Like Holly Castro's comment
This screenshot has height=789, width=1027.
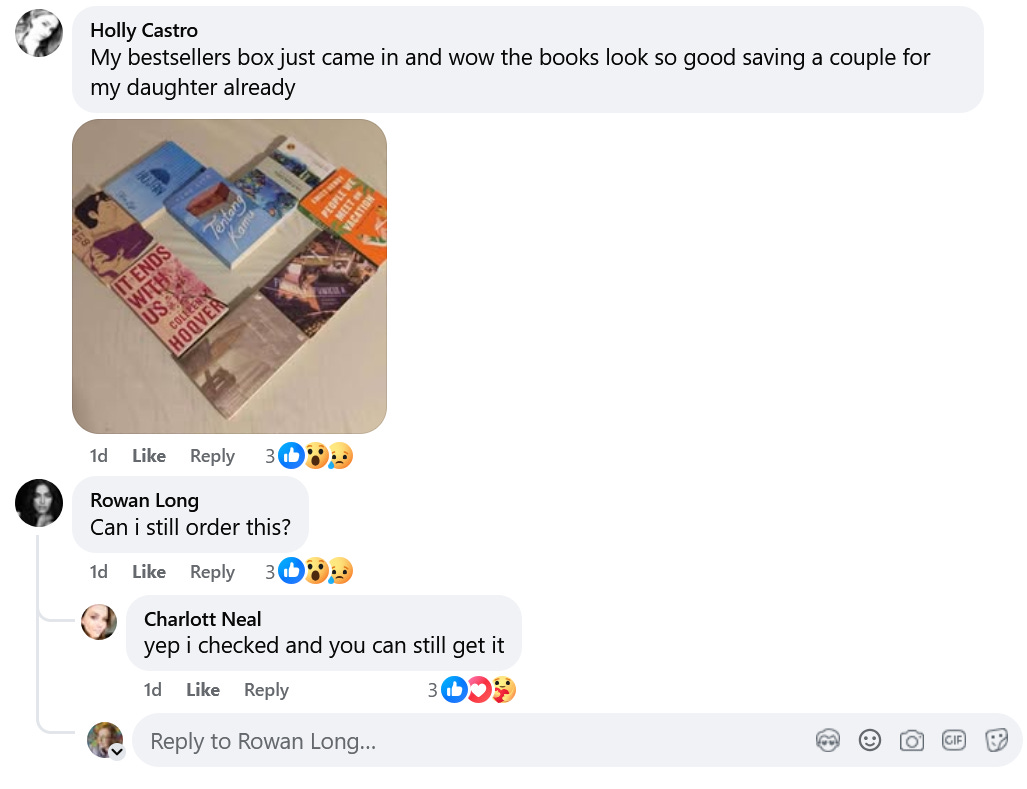click(x=149, y=456)
